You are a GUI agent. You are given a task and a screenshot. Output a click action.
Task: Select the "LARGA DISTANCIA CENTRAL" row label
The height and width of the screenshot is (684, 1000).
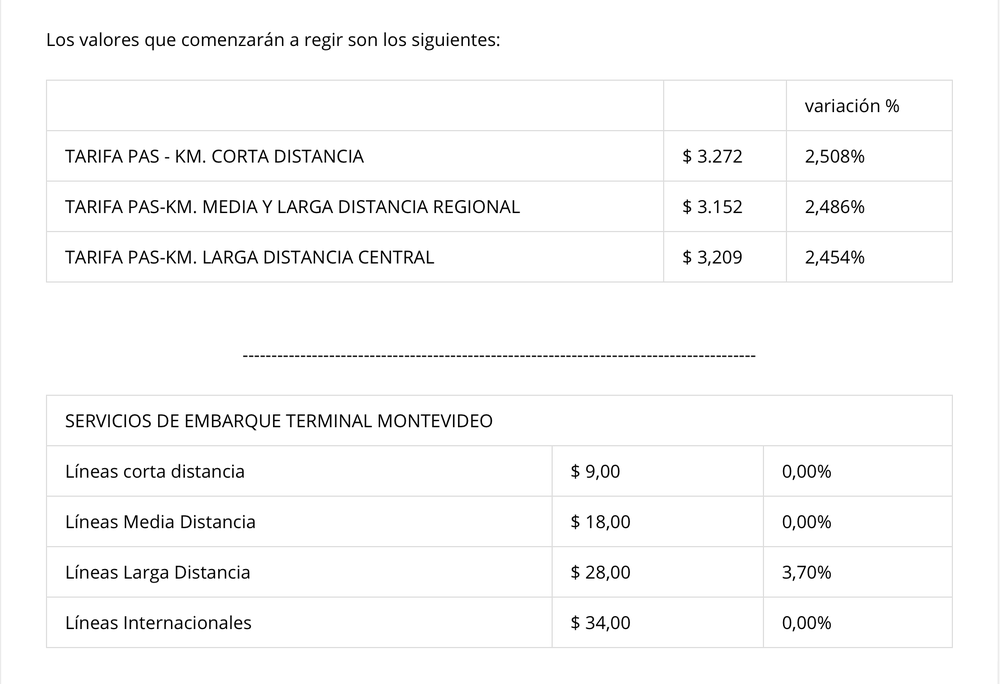click(249, 257)
